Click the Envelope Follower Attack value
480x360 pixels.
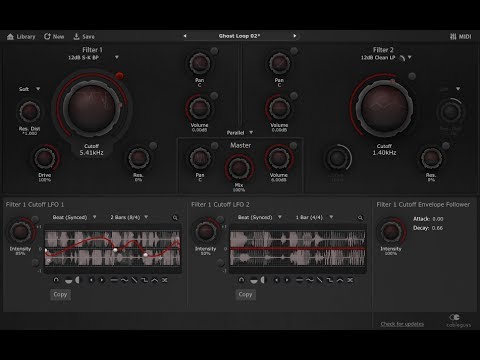tap(438, 219)
